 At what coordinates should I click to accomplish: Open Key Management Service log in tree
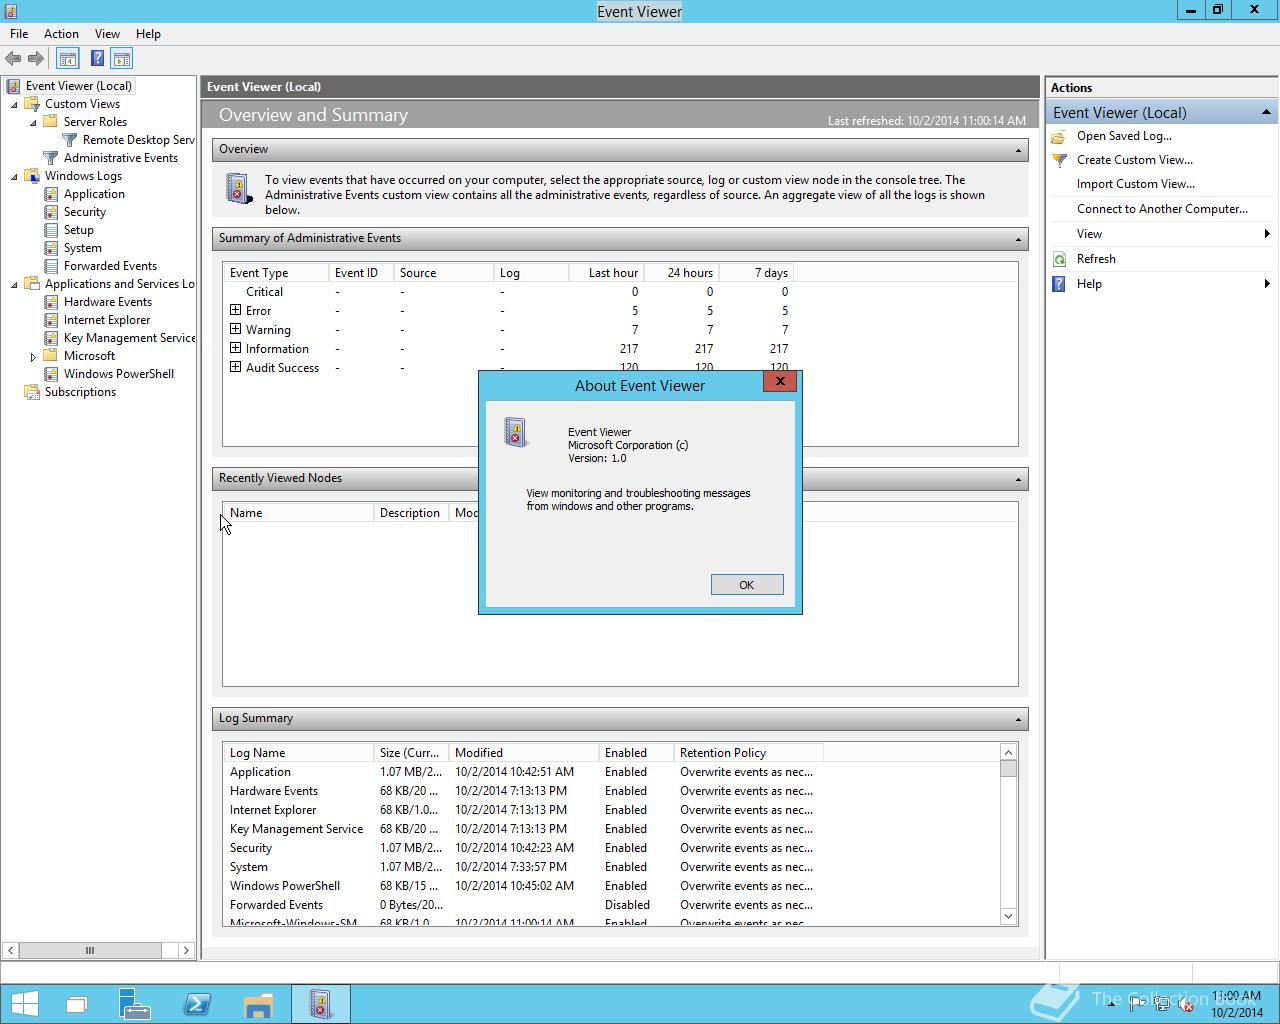129,338
